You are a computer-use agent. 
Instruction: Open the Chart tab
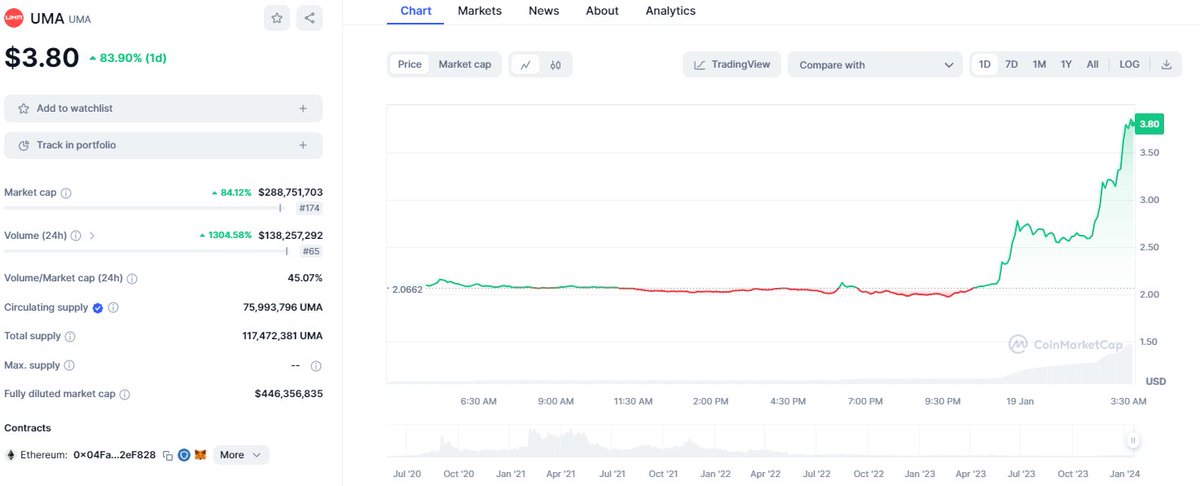pos(416,11)
